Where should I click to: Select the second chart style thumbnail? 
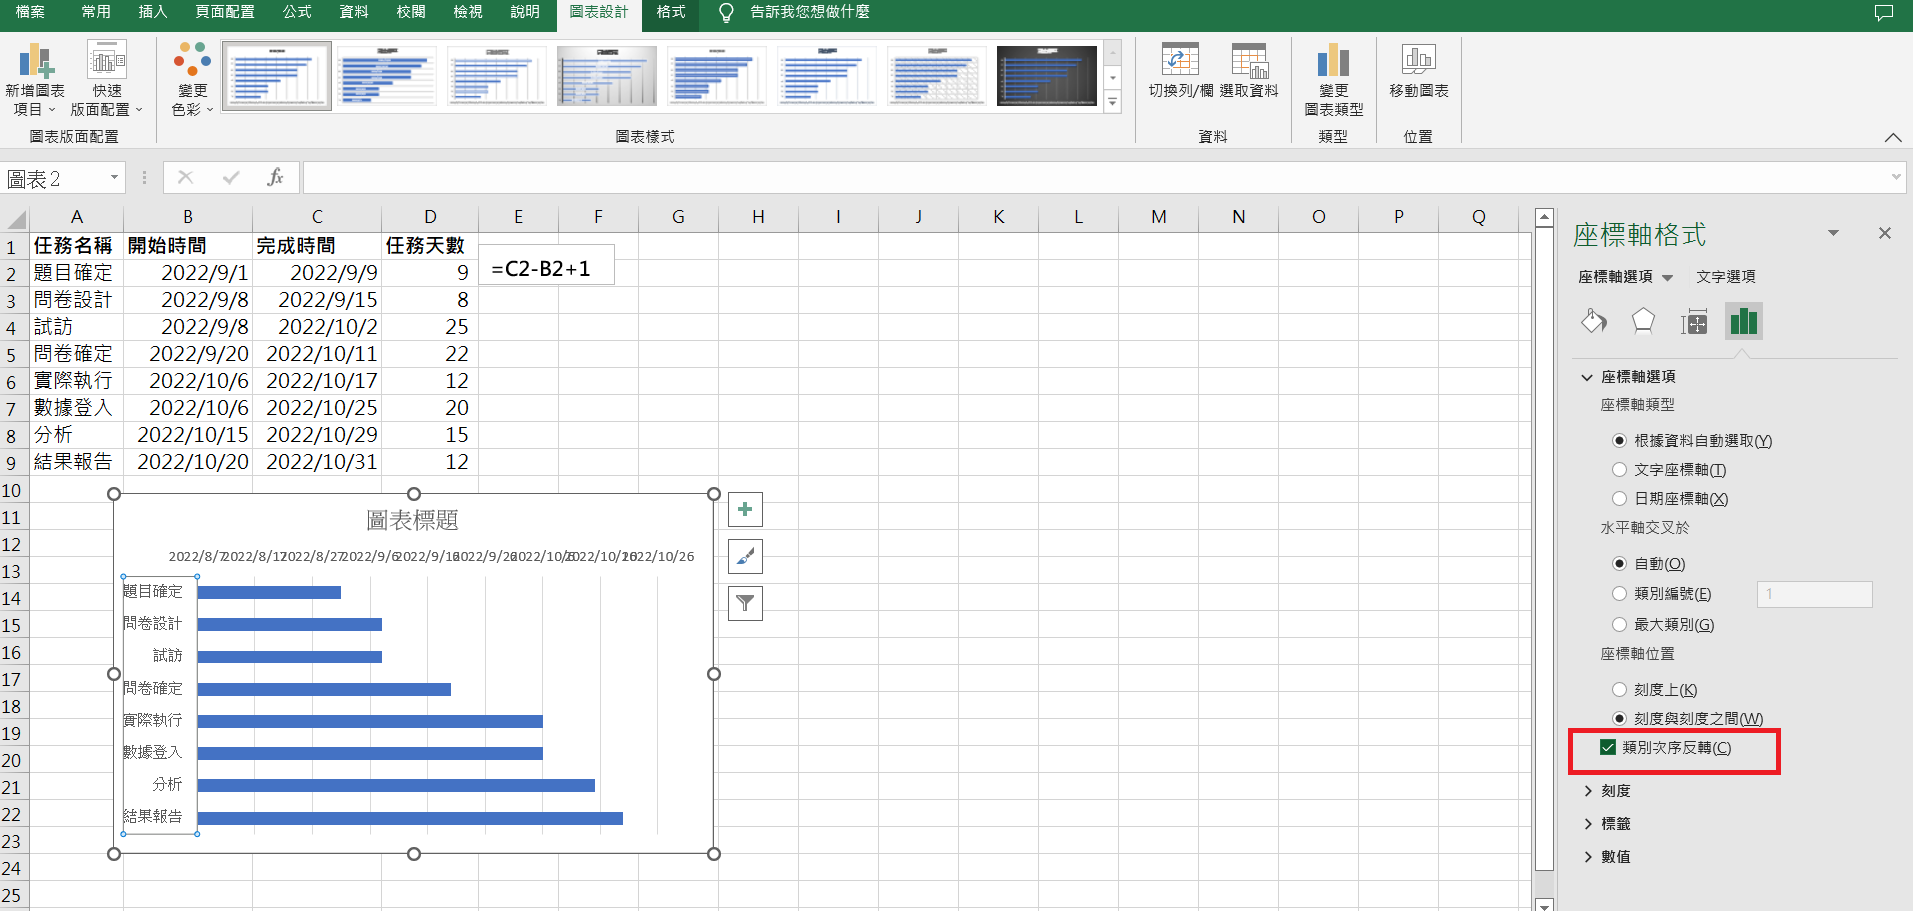[387, 76]
